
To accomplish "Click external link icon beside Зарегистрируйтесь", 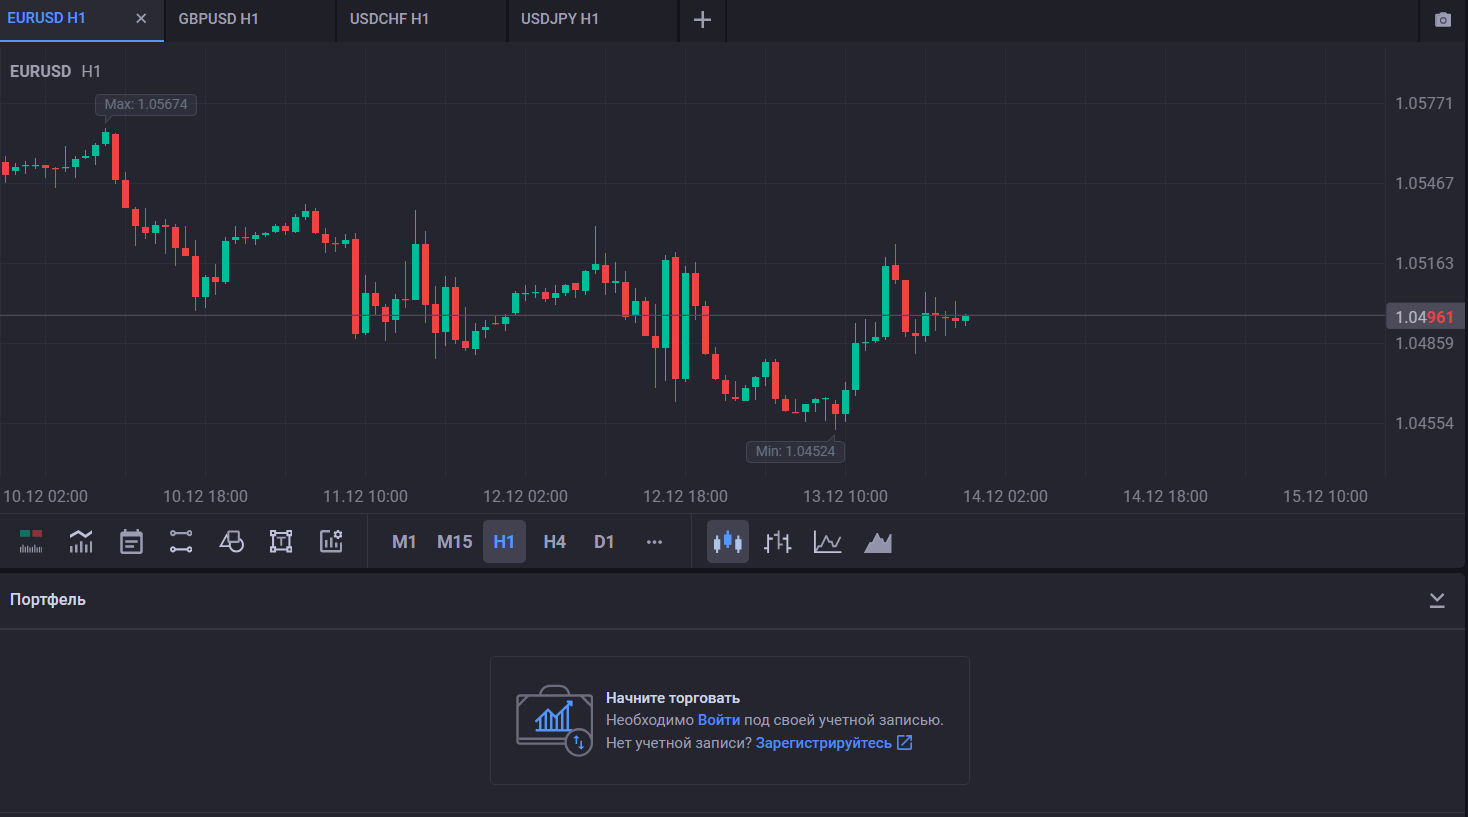I will pos(905,743).
